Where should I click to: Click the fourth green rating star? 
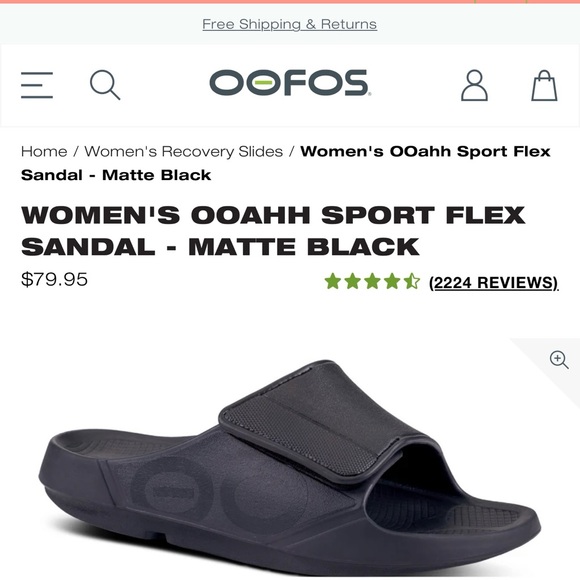click(392, 281)
